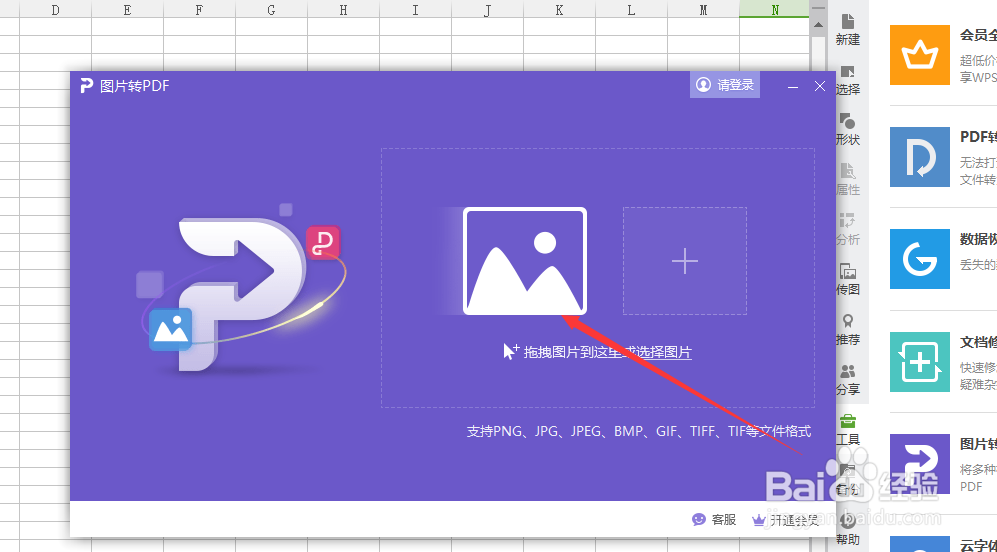Open the 选择 (Select) sidebar tool
The image size is (997, 552).
[848, 79]
